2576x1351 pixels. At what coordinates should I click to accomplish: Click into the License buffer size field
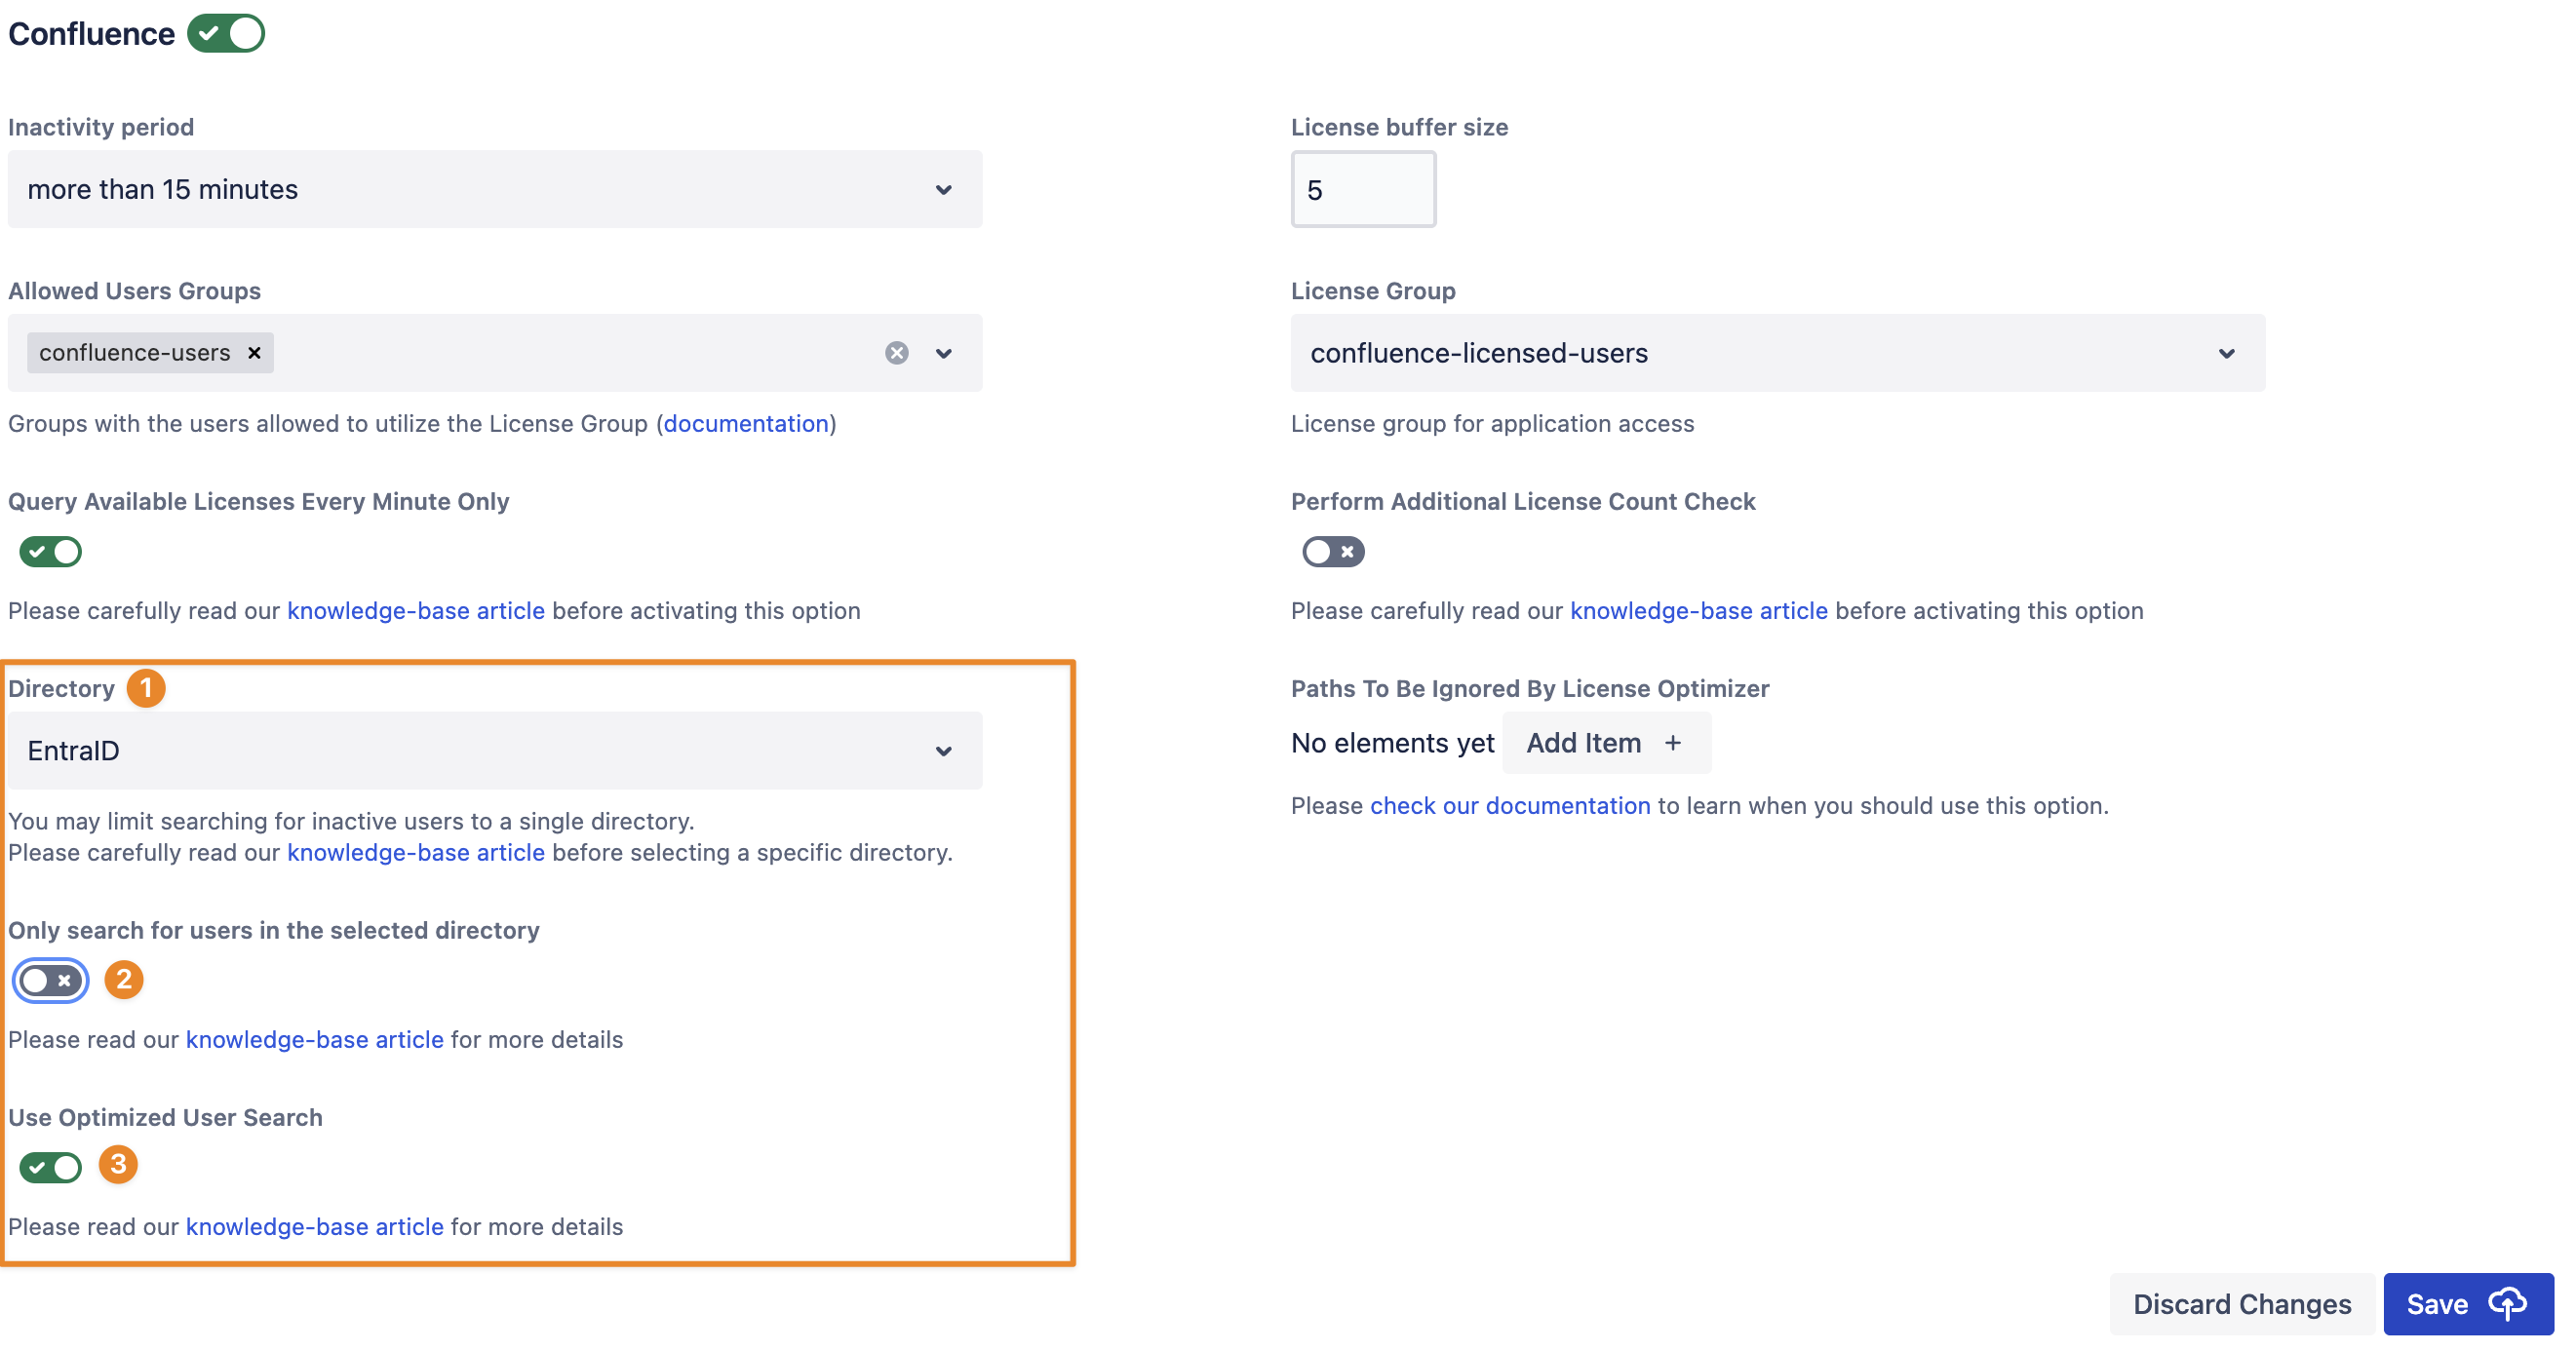(x=1362, y=189)
